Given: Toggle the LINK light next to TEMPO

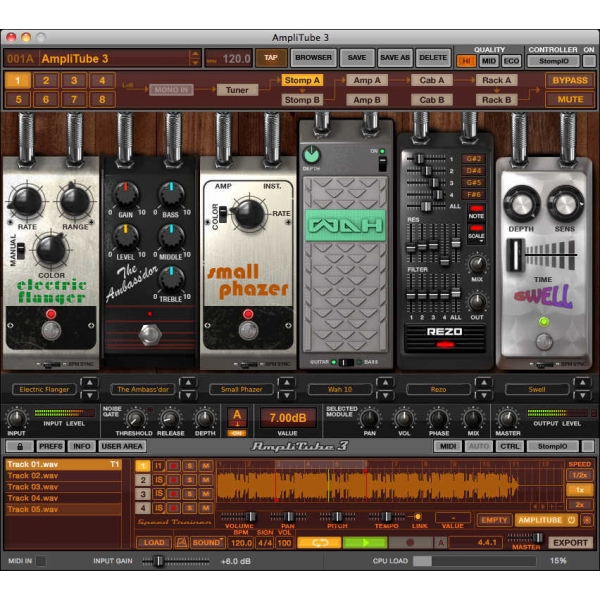Looking at the screenshot, I should [x=417, y=517].
